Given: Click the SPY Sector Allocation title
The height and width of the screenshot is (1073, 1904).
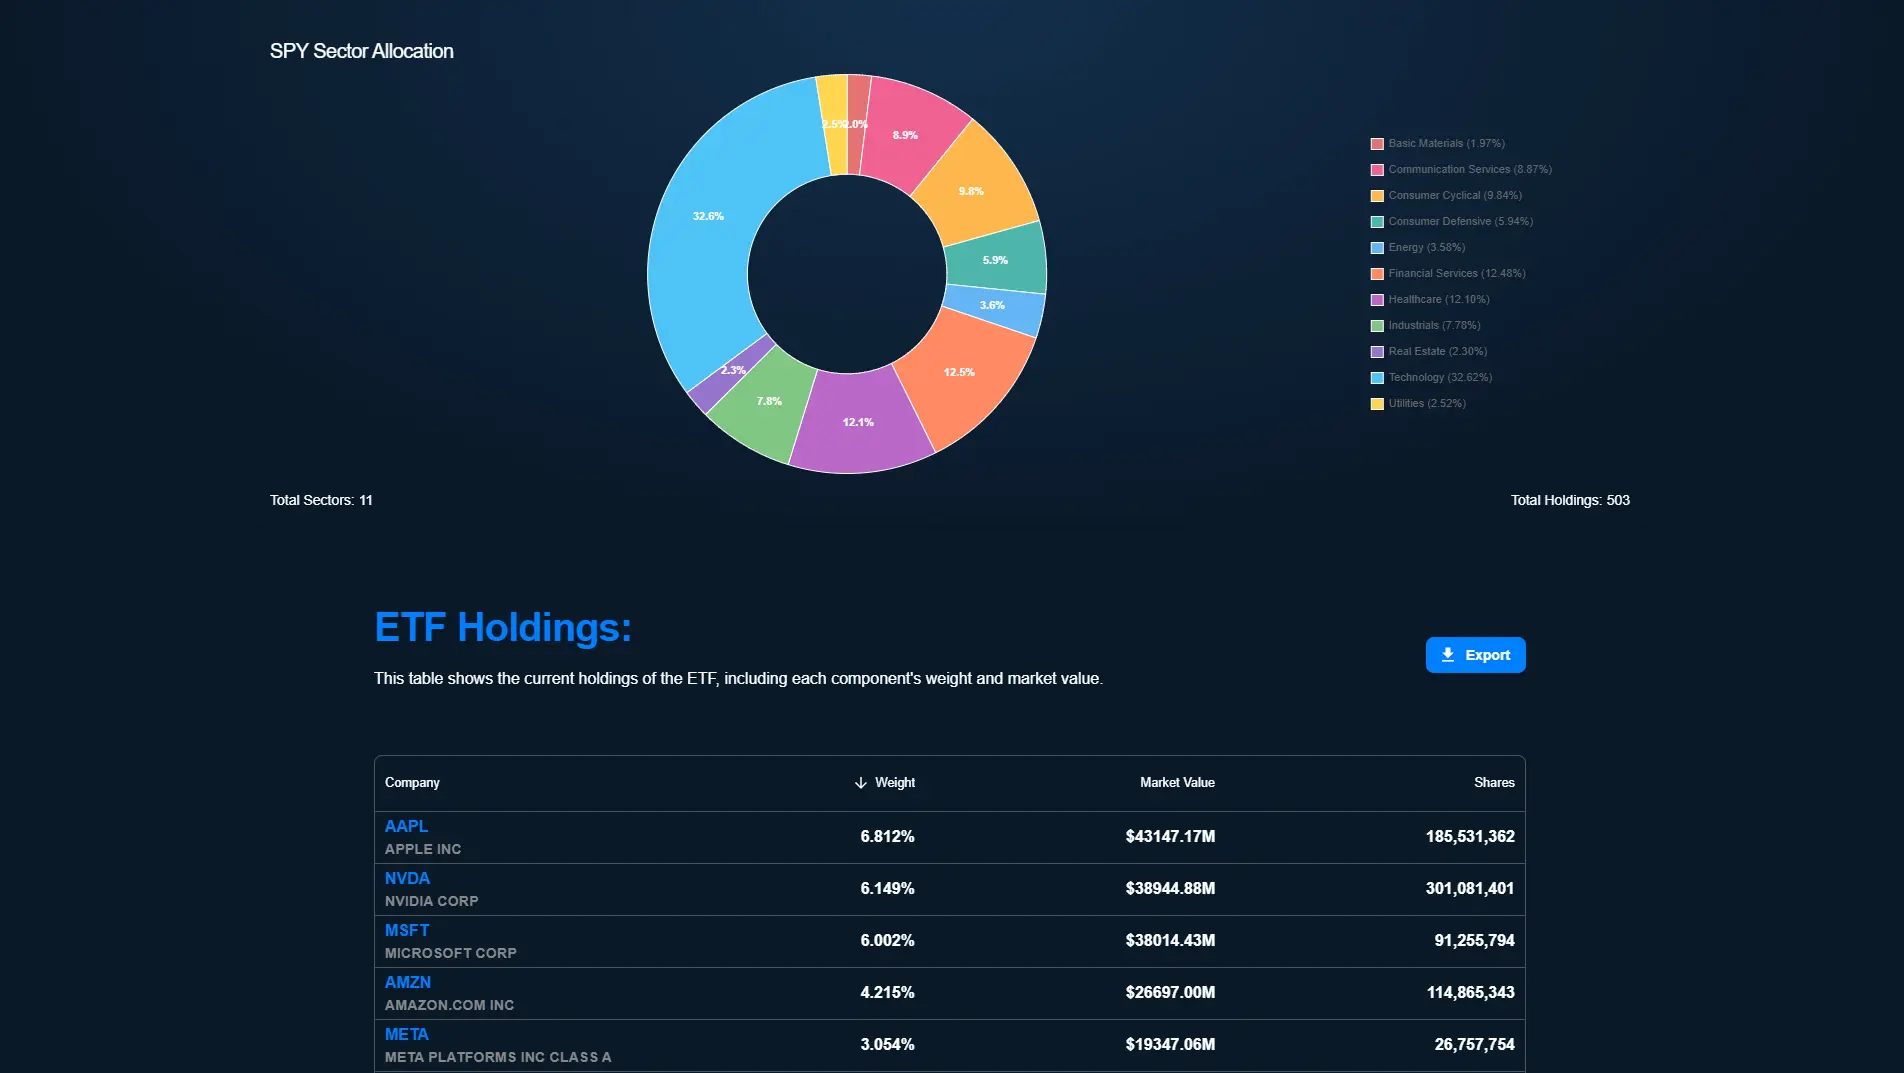Looking at the screenshot, I should [362, 51].
